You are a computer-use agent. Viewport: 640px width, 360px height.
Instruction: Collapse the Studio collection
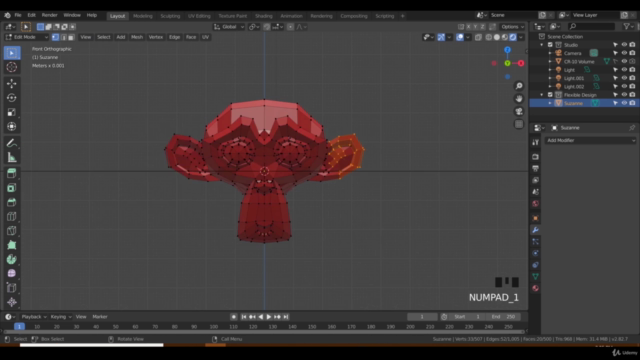point(542,45)
